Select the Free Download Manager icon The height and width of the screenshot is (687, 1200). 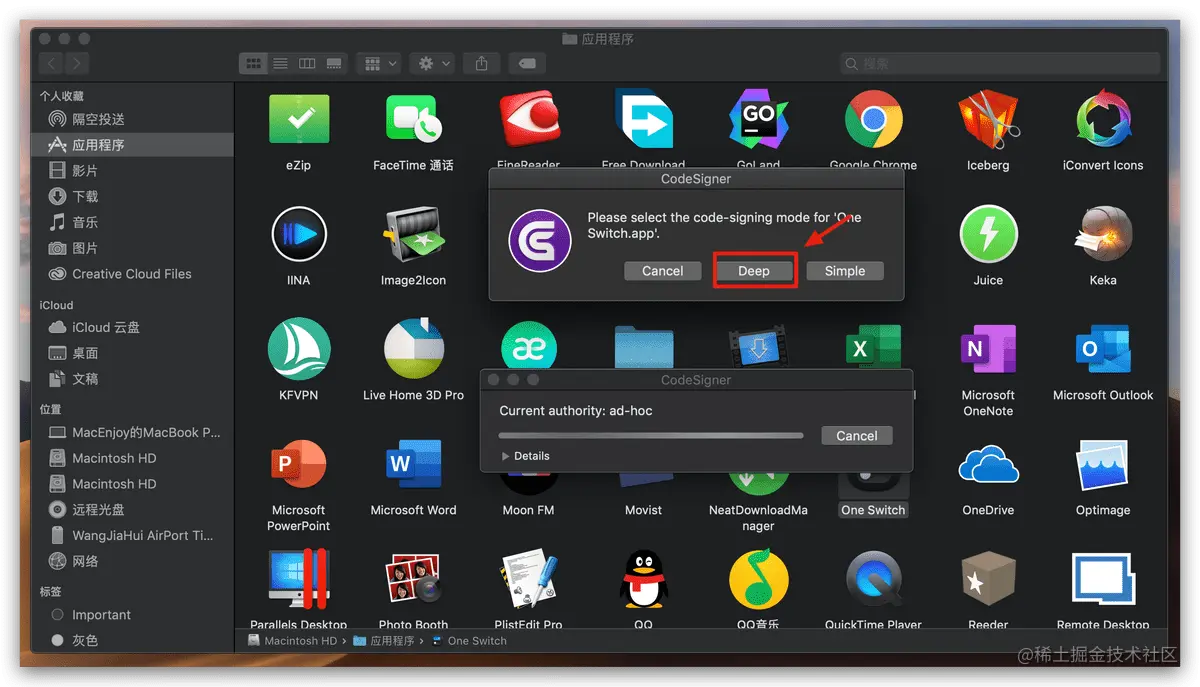pyautogui.click(x=643, y=121)
